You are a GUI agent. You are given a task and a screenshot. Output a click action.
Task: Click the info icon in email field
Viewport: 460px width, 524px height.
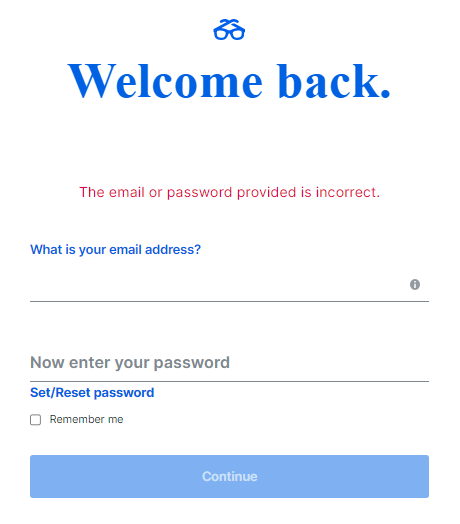[x=415, y=284]
